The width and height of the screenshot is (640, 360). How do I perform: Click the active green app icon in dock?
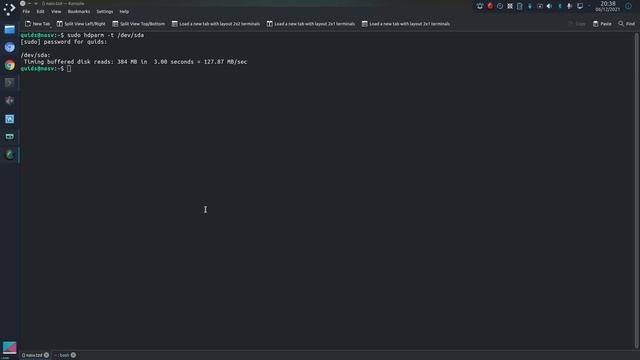[x=9, y=155]
